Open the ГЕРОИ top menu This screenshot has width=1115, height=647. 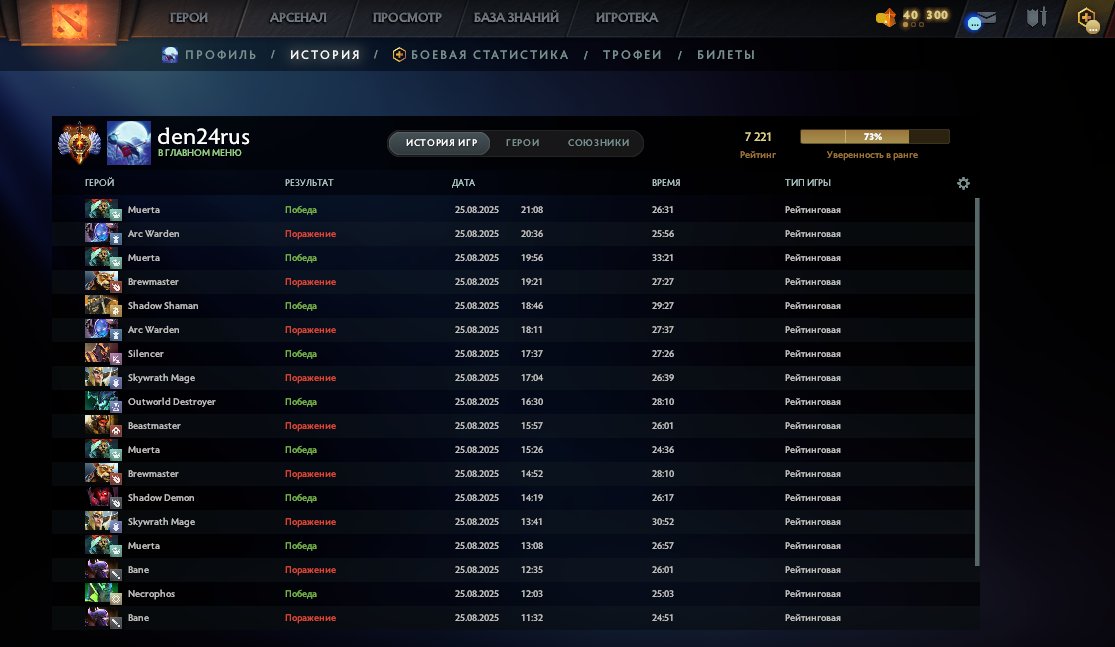tap(188, 18)
